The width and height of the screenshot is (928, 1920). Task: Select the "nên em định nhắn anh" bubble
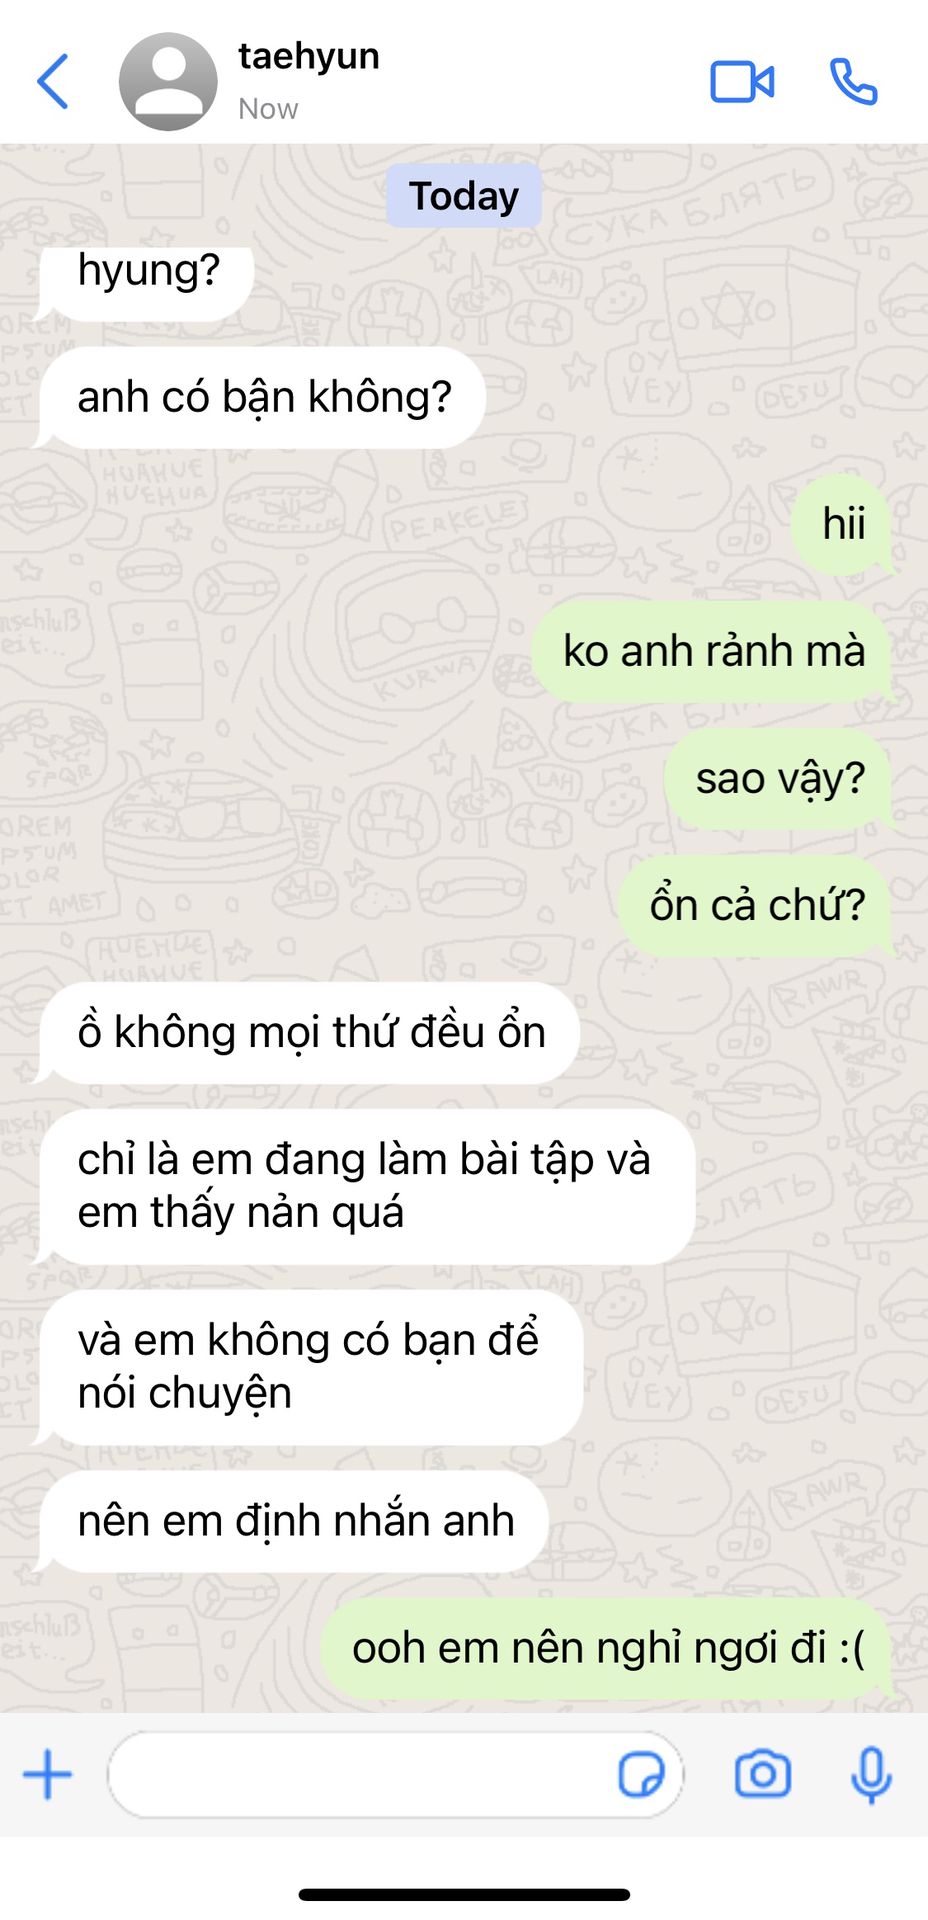(x=294, y=1521)
